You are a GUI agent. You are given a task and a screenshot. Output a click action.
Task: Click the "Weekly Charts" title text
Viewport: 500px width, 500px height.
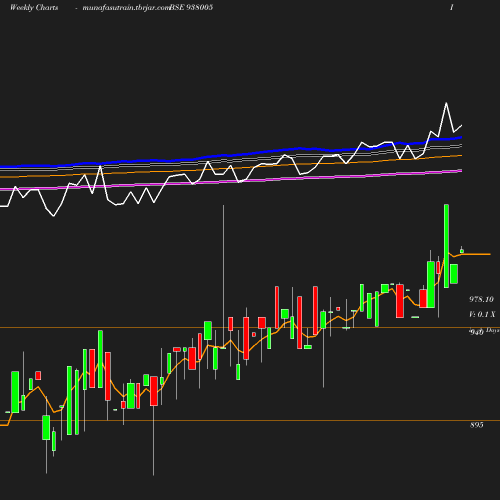34,7
